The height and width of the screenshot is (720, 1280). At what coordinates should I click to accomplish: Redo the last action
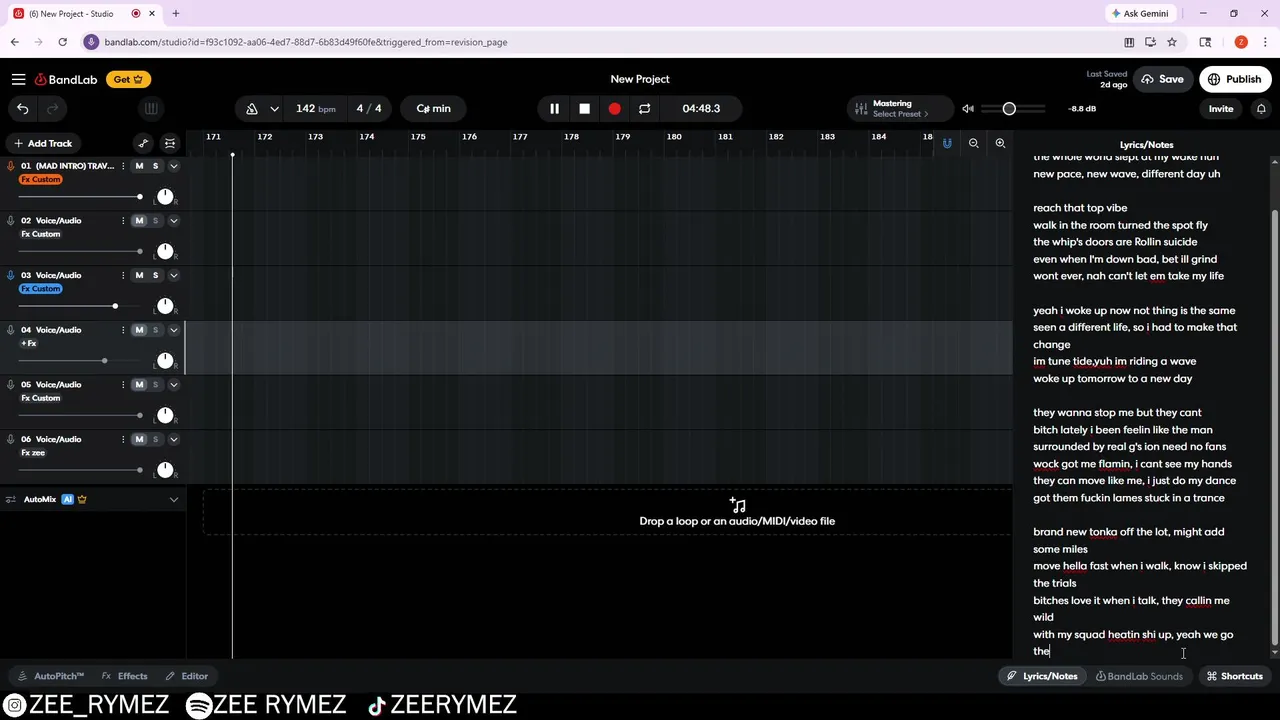[52, 108]
